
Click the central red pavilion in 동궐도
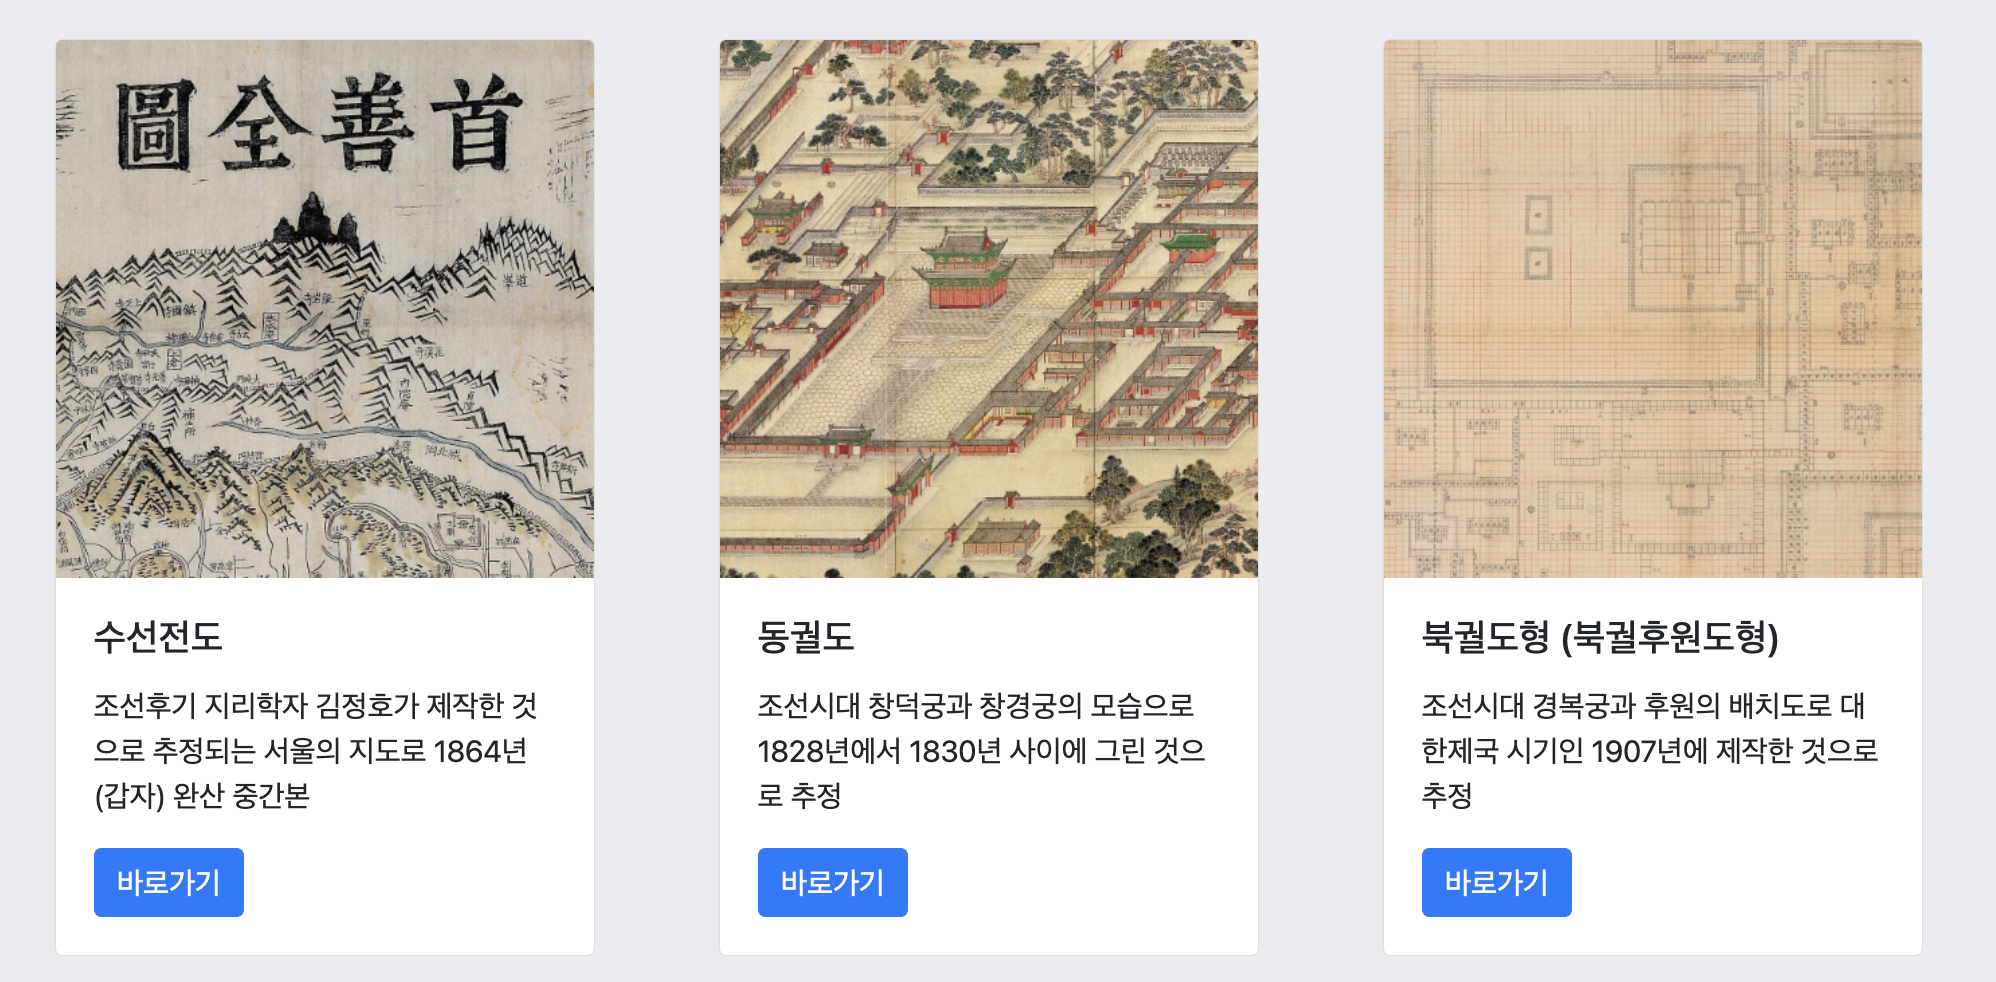[965, 270]
